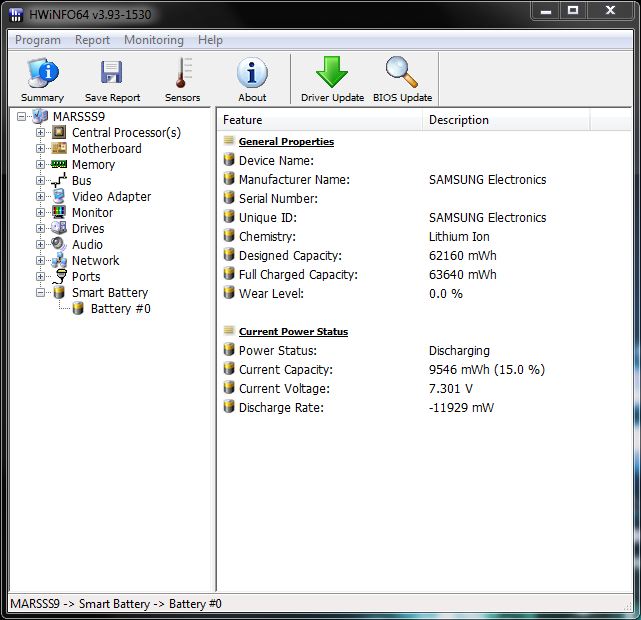
Task: Expand the Audio node
Action: [40, 244]
